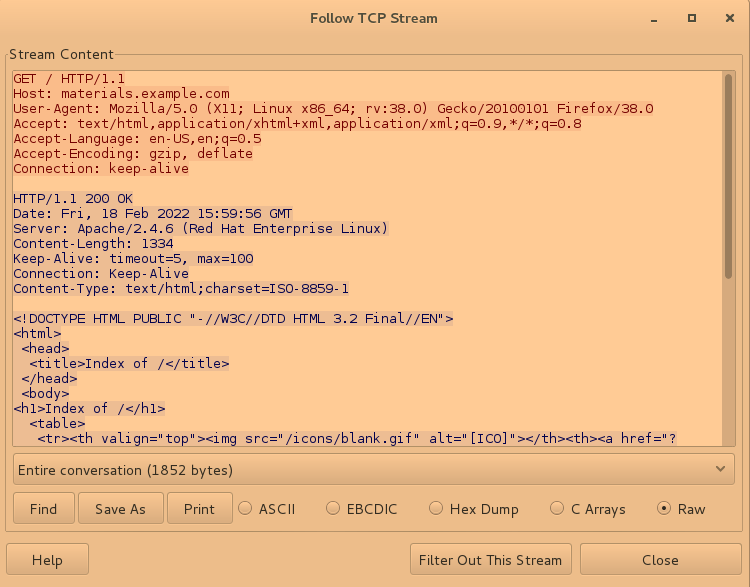Open the Help dialog
Viewport: 750px width, 587px height.
(x=47, y=560)
